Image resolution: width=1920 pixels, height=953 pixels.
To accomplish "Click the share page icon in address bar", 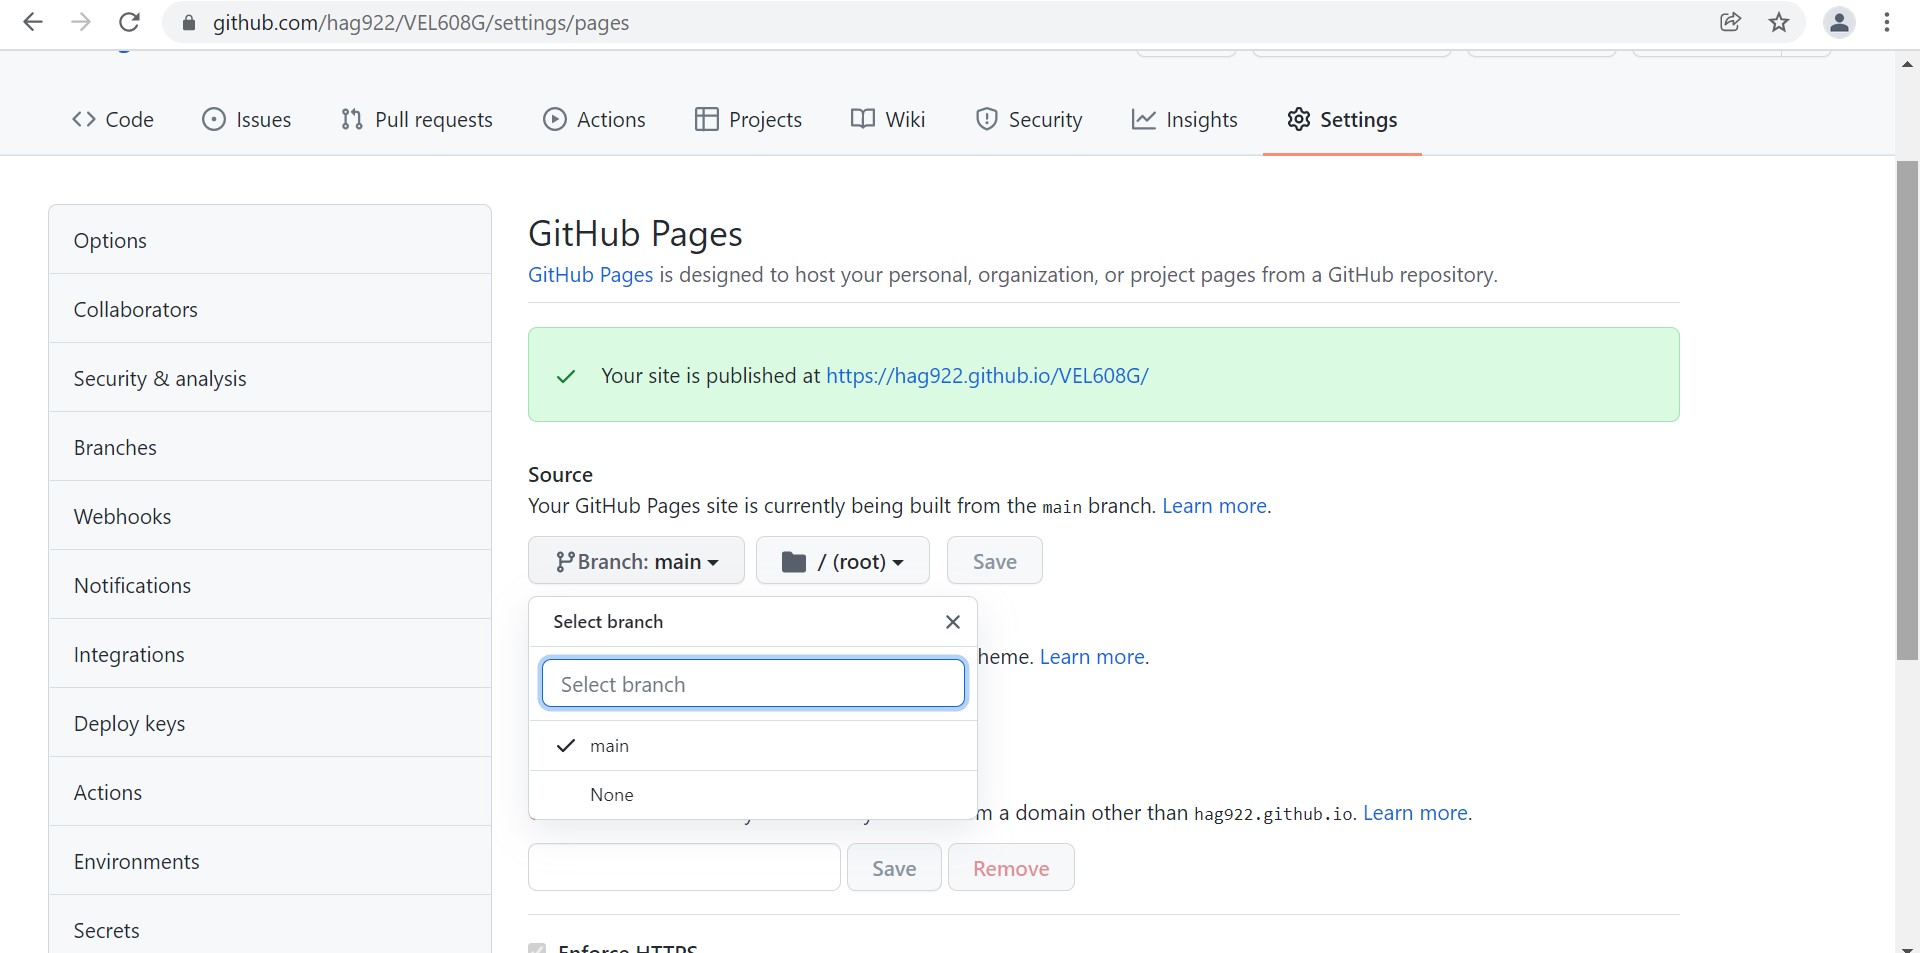I will 1730,22.
